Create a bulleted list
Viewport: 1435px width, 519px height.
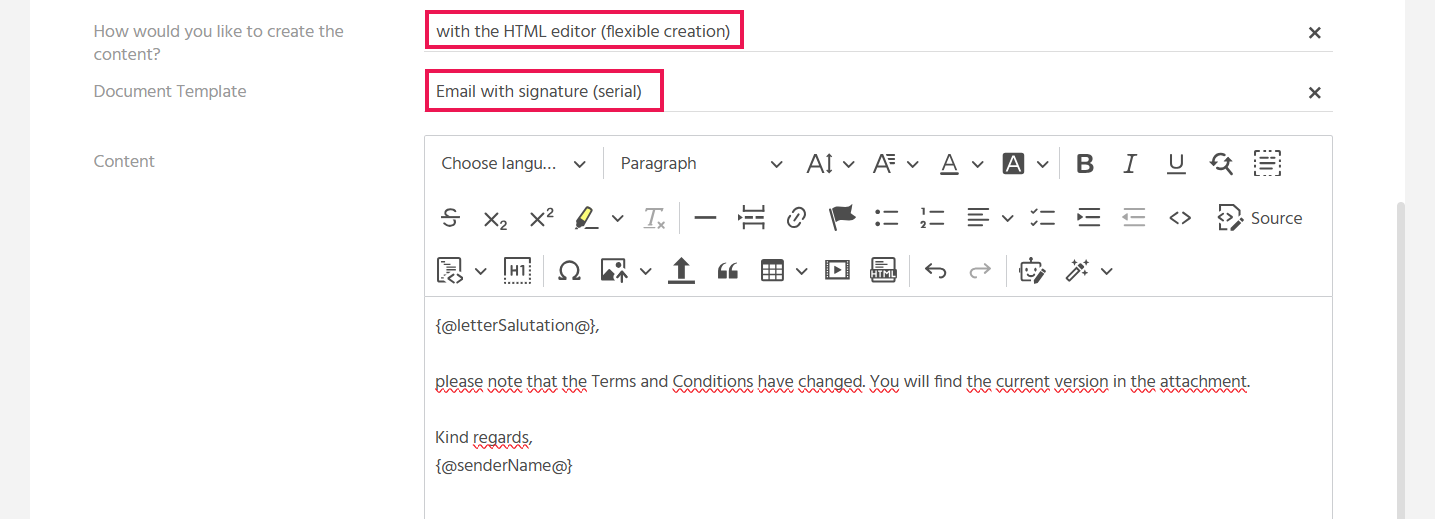click(x=887, y=218)
